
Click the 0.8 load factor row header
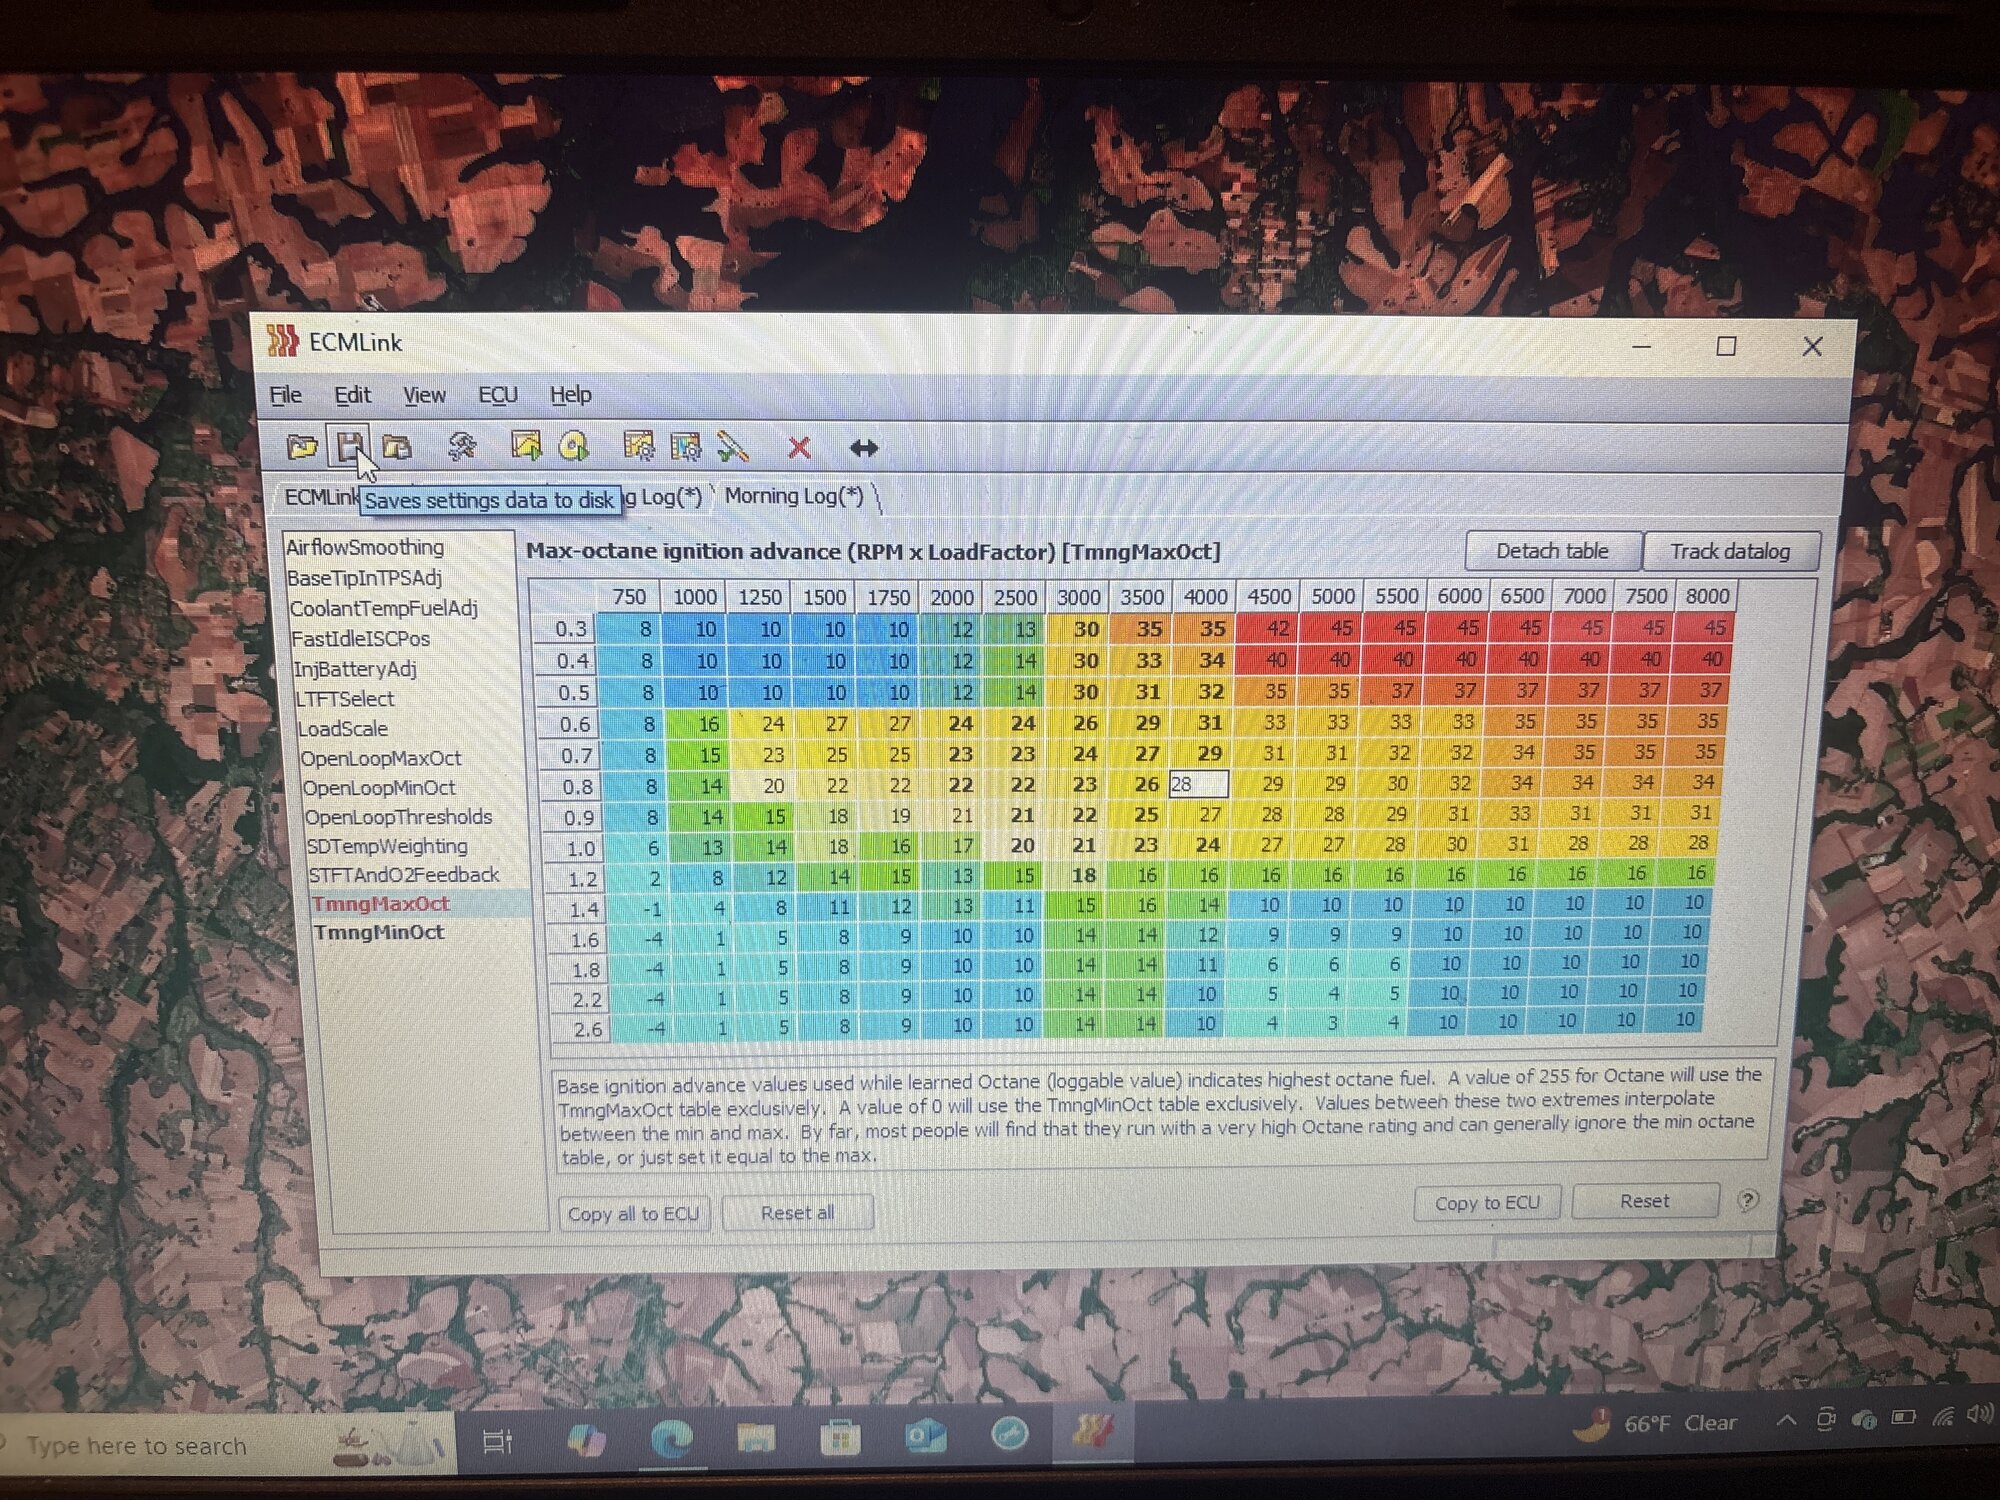tap(571, 786)
